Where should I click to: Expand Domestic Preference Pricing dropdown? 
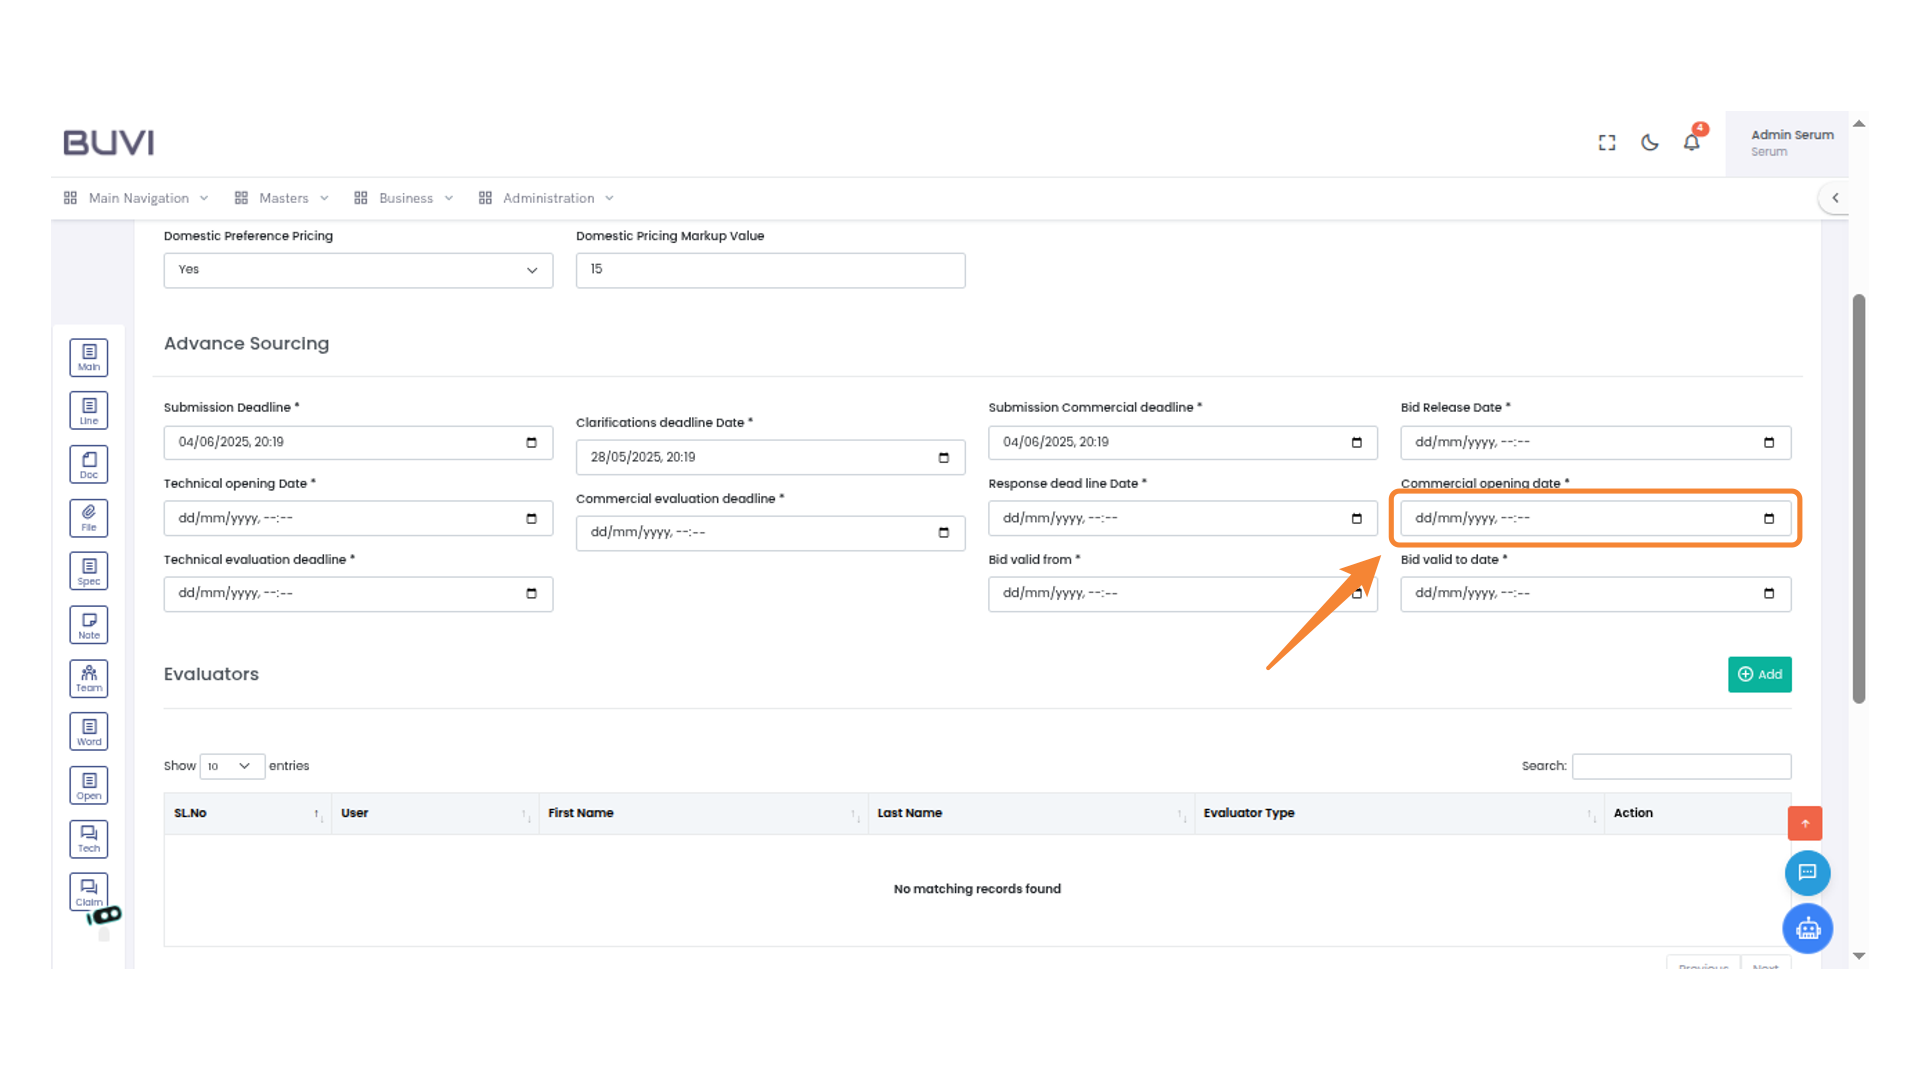tap(358, 270)
